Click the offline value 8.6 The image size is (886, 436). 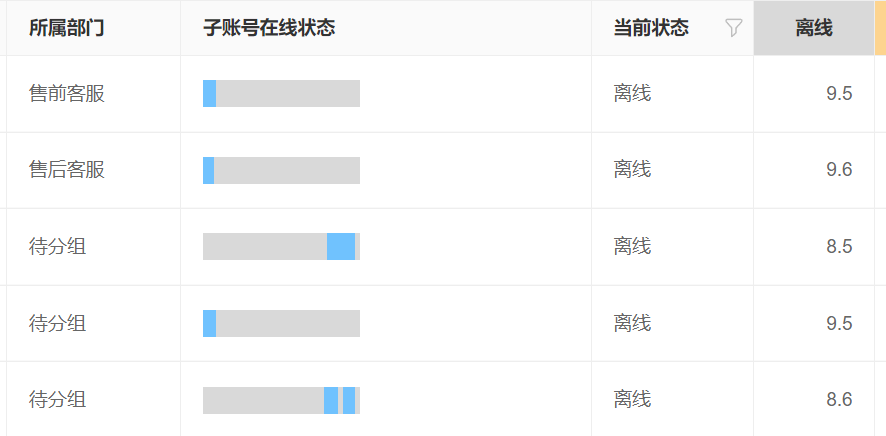[839, 400]
